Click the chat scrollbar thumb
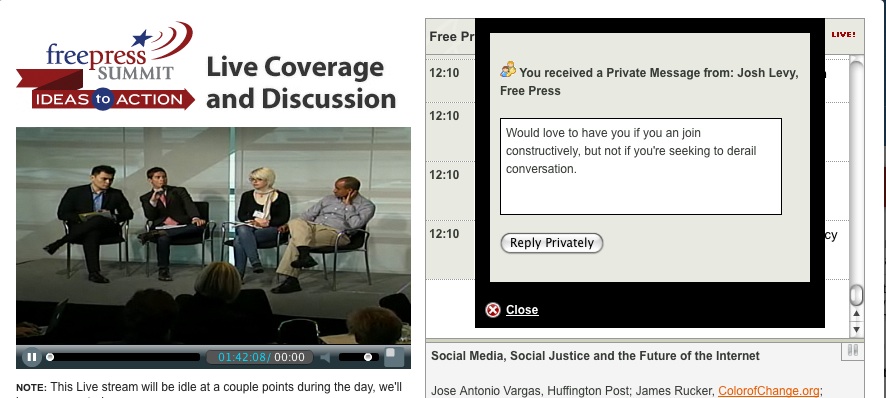Viewport: 886px width, 398px height. coord(857,295)
